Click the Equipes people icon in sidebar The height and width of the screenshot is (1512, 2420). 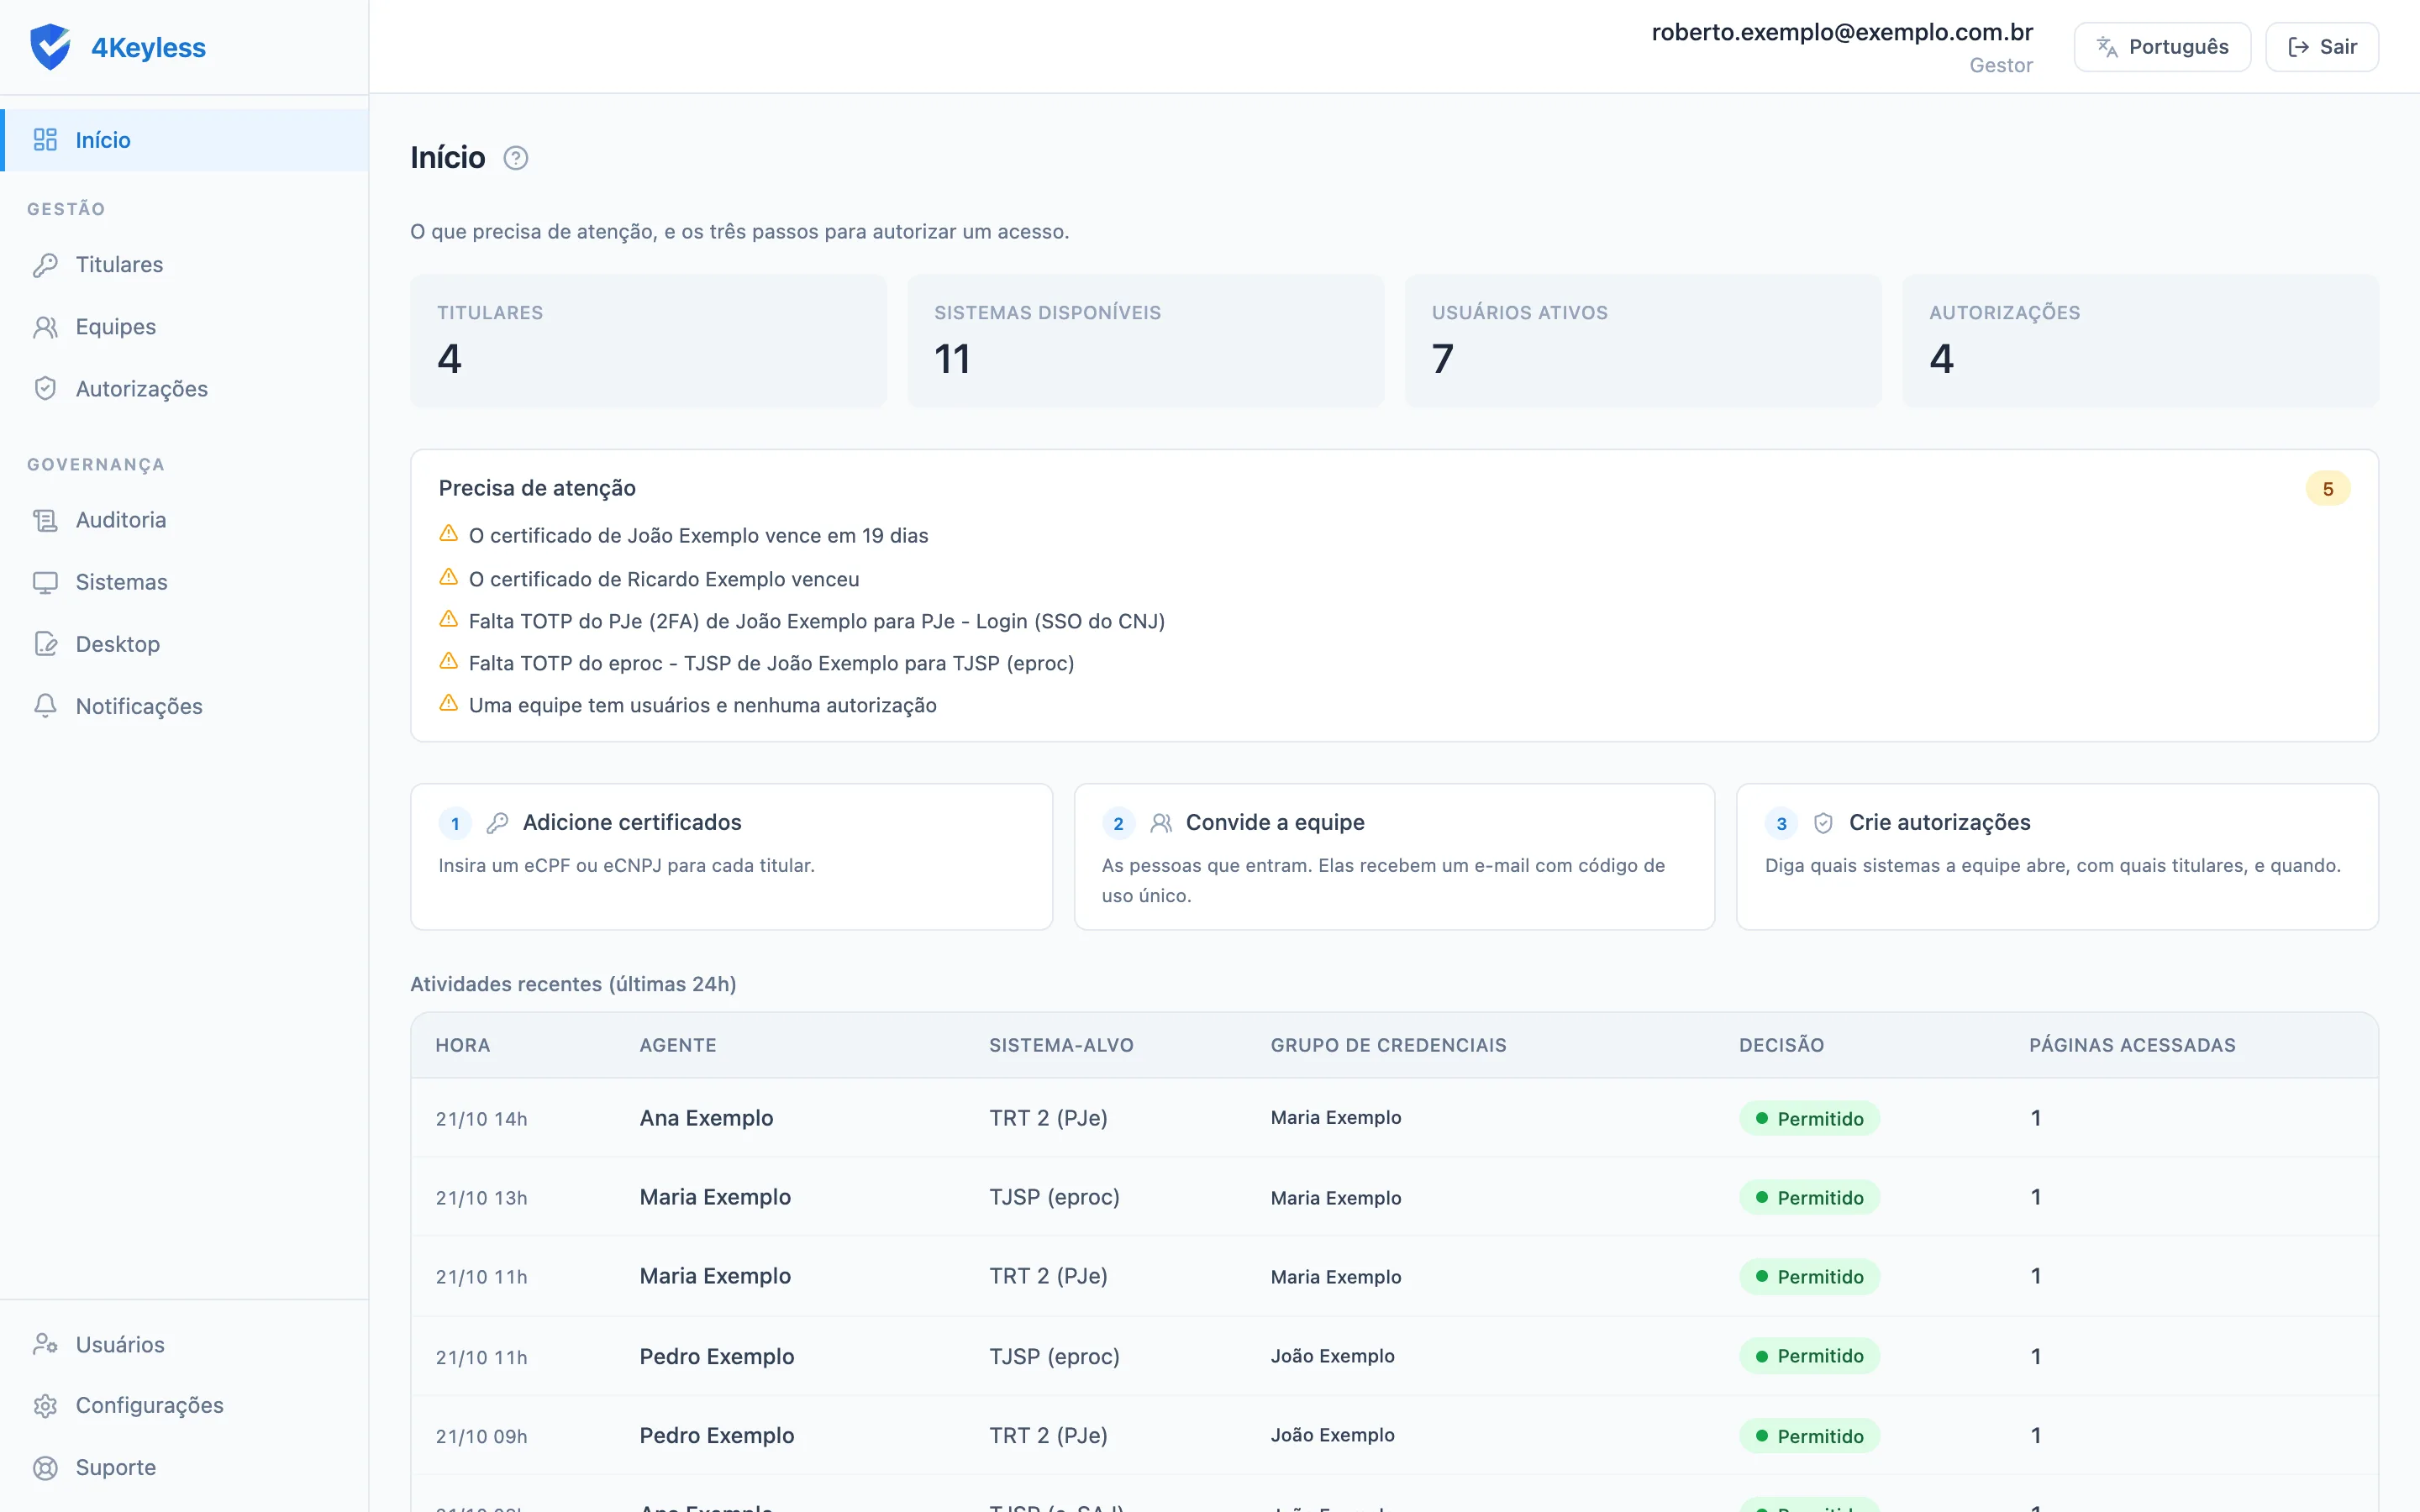coord(45,327)
